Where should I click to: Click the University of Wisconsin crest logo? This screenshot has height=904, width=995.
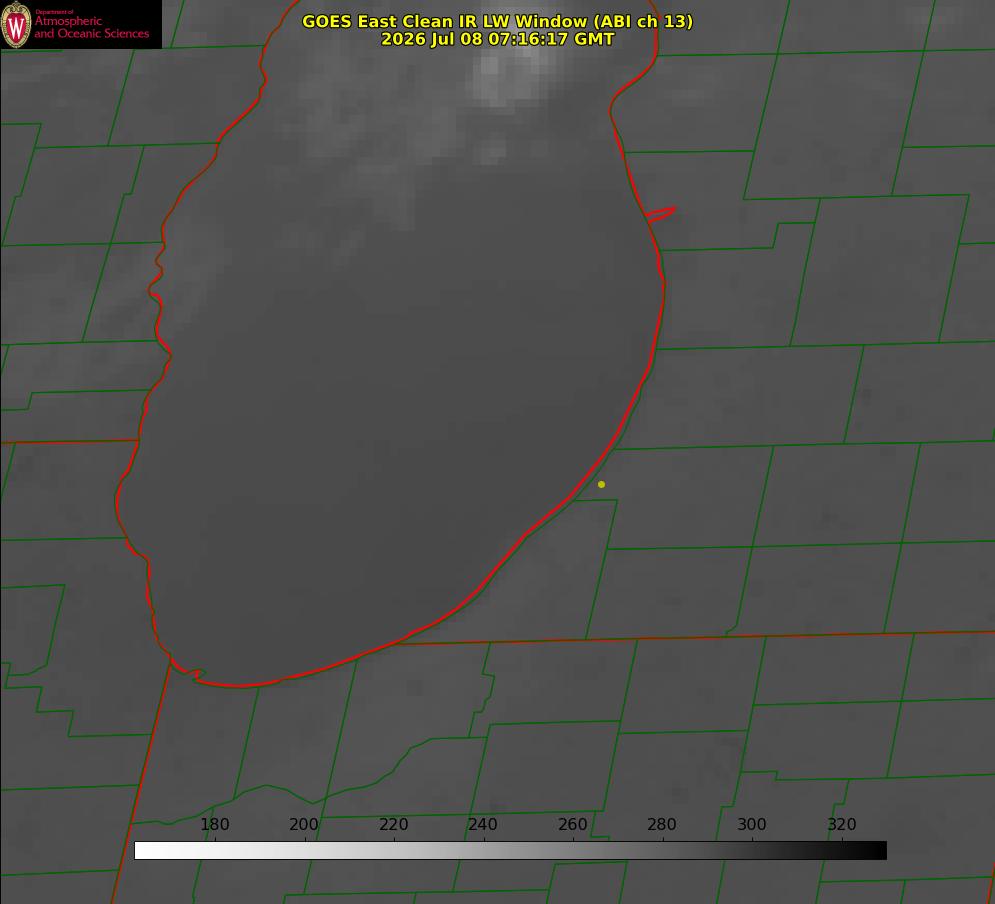tap(16, 24)
